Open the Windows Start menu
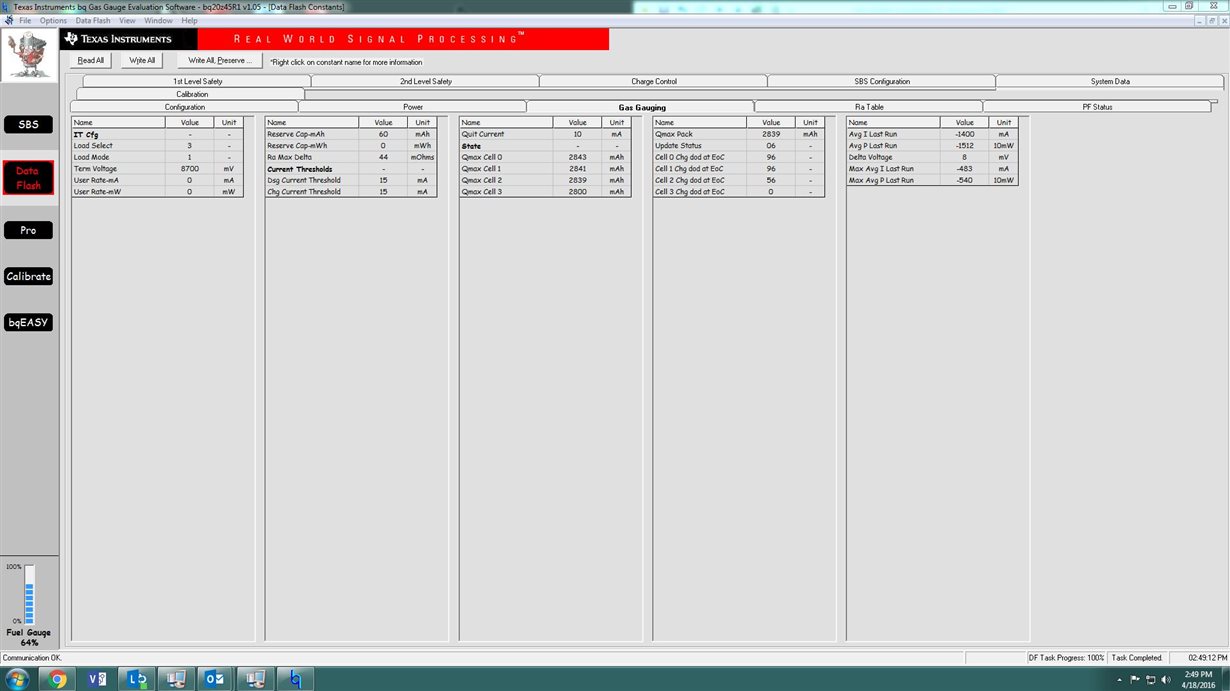1230x691 pixels. [x=18, y=679]
